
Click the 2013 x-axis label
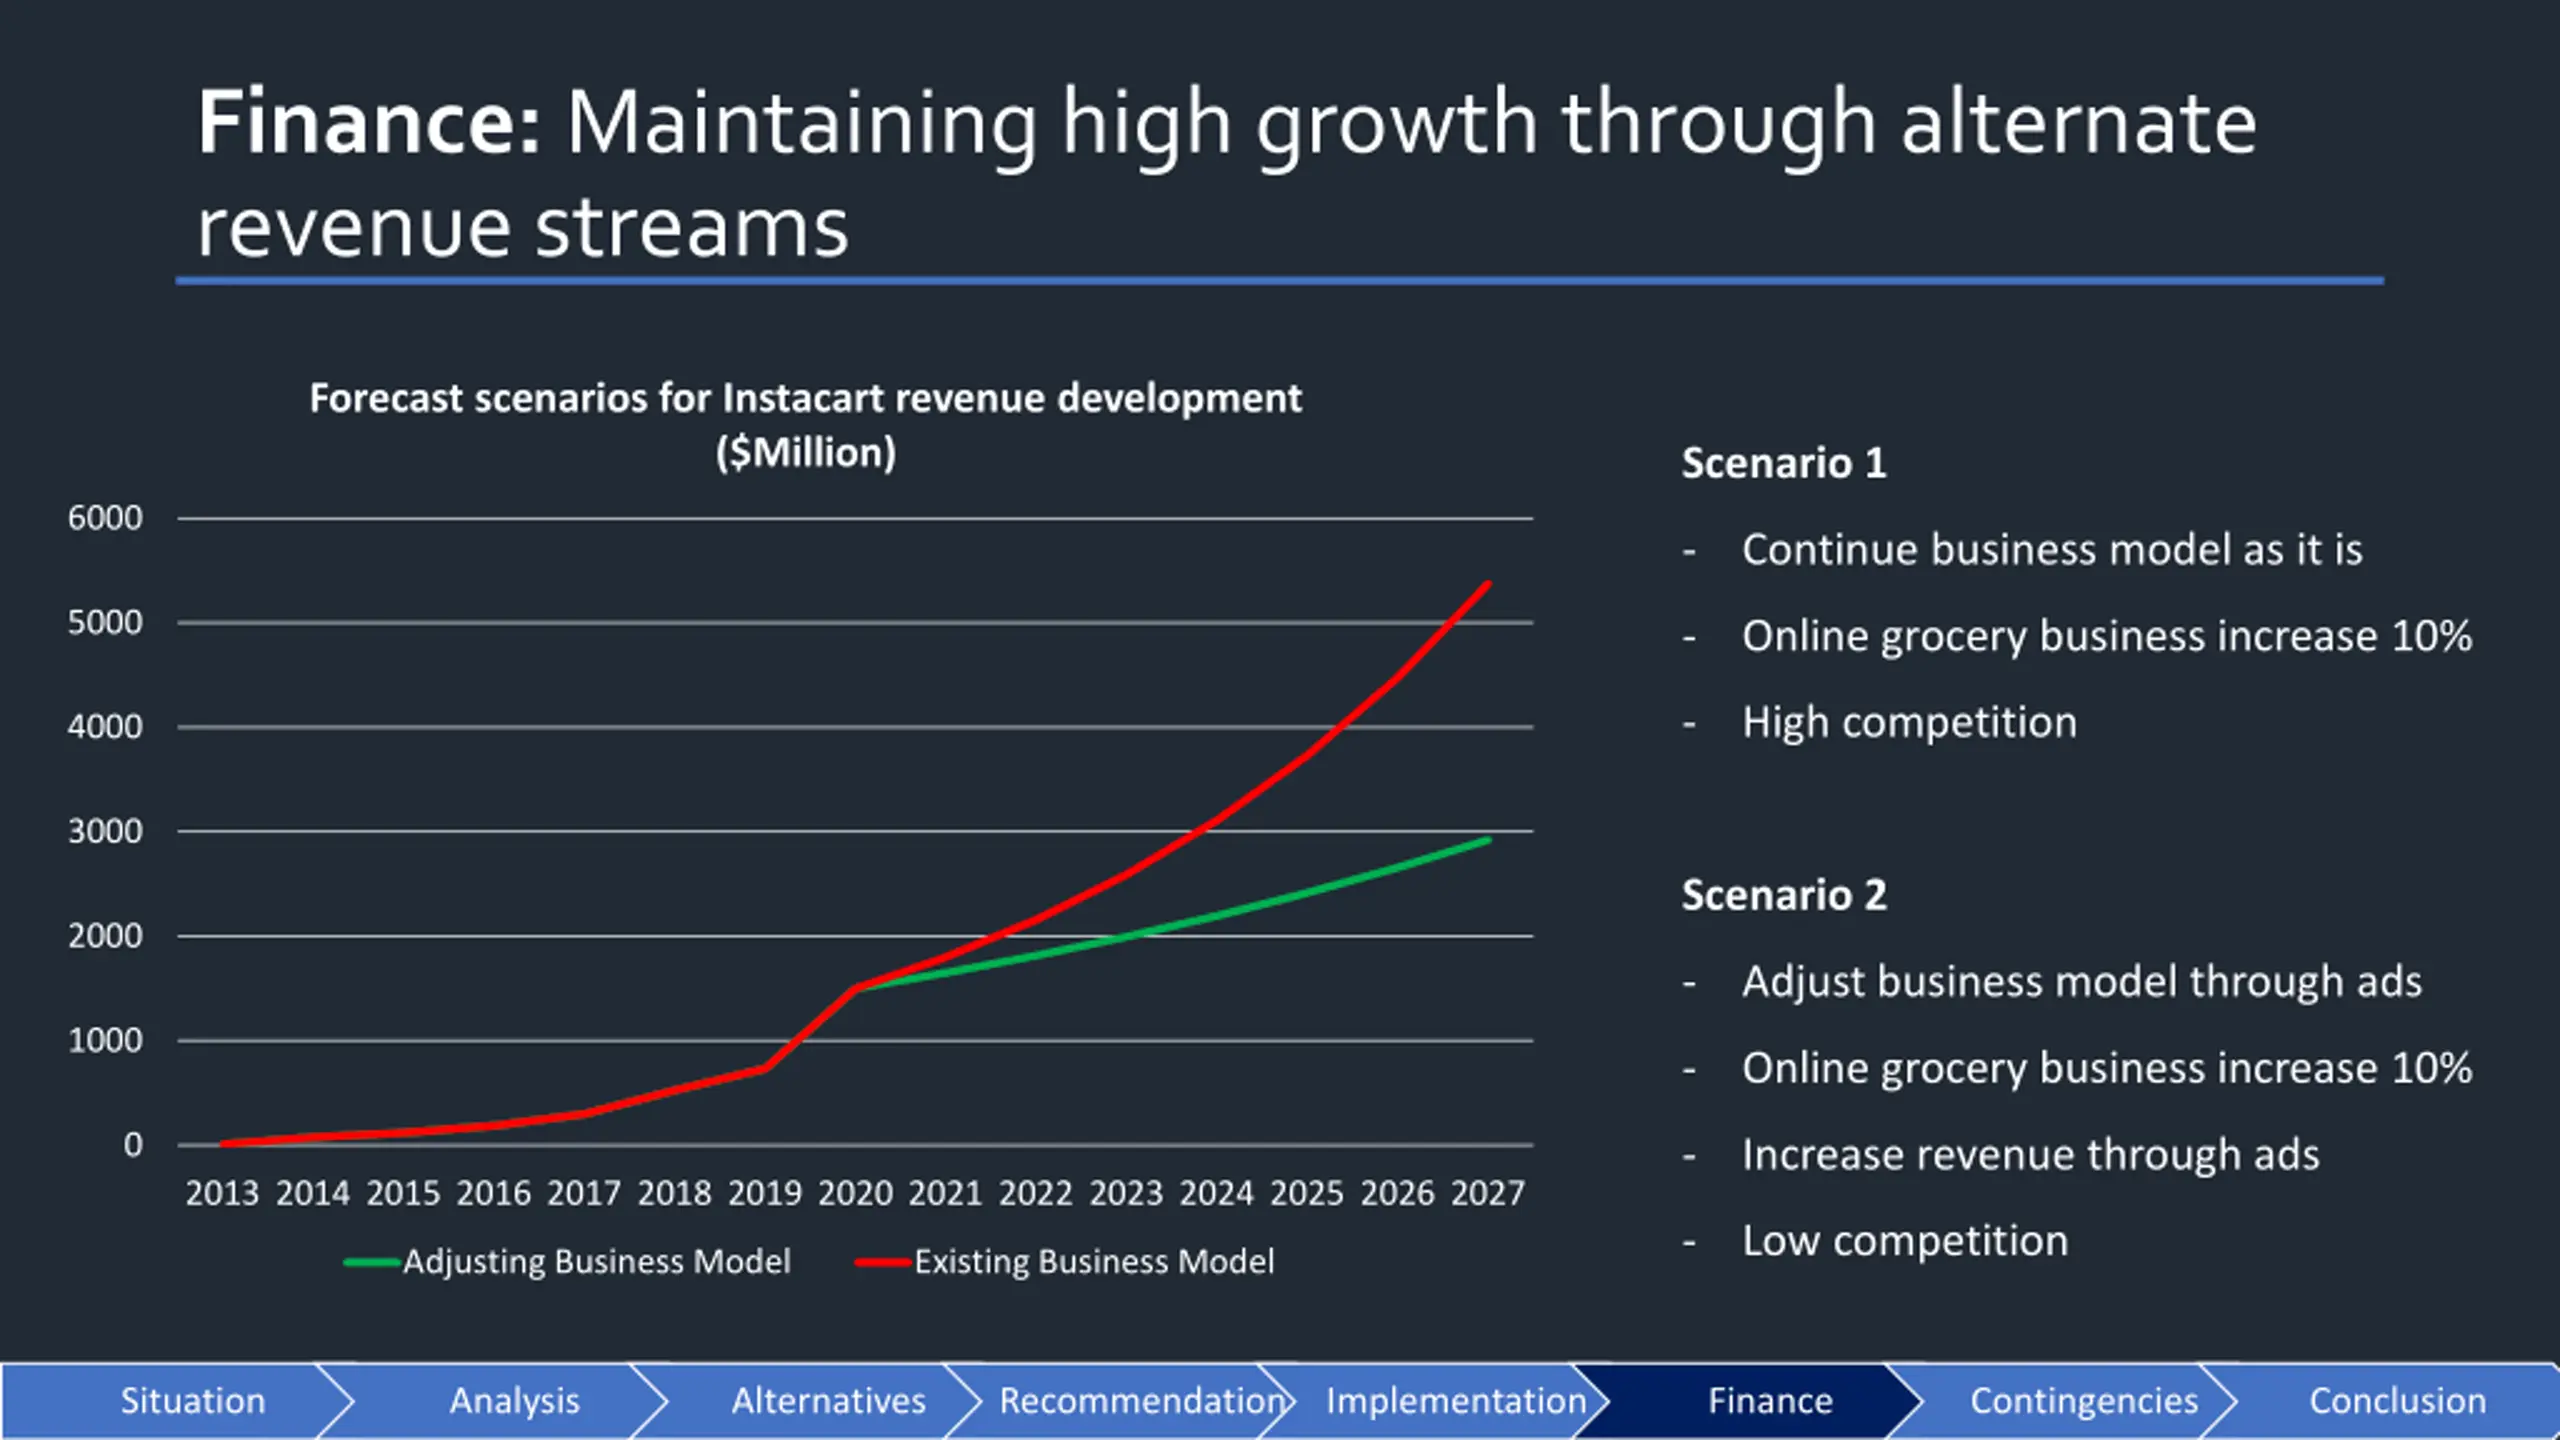(222, 1193)
